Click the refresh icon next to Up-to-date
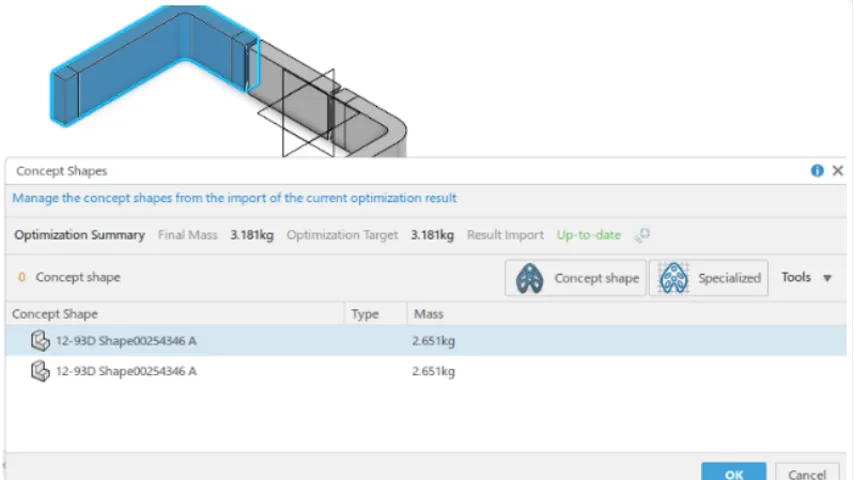The image size is (854, 480). tap(642, 235)
